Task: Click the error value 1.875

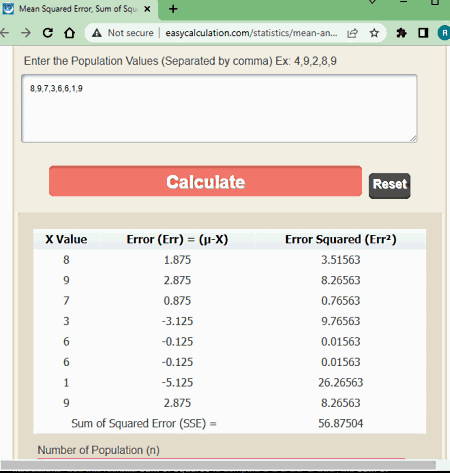Action: point(177,260)
